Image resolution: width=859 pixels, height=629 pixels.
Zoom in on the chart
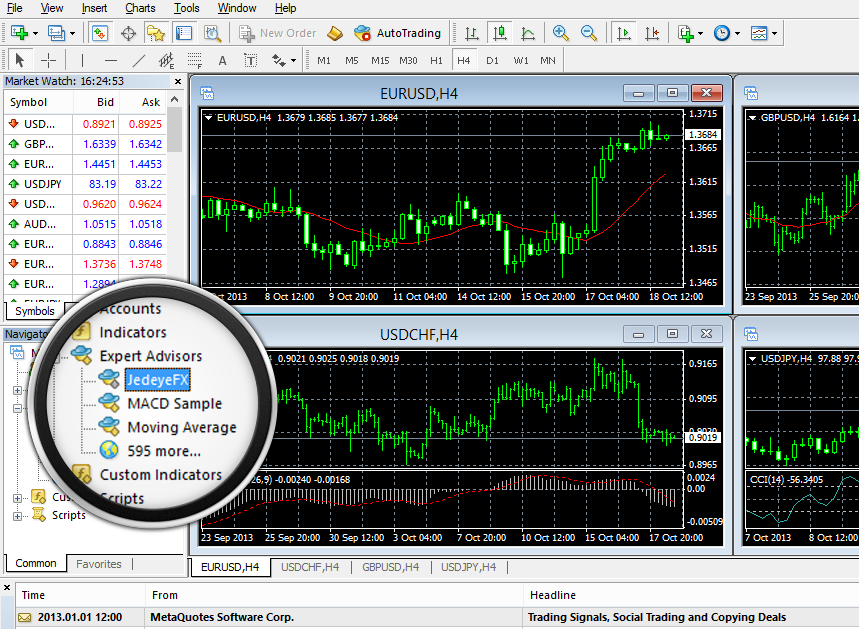561,32
